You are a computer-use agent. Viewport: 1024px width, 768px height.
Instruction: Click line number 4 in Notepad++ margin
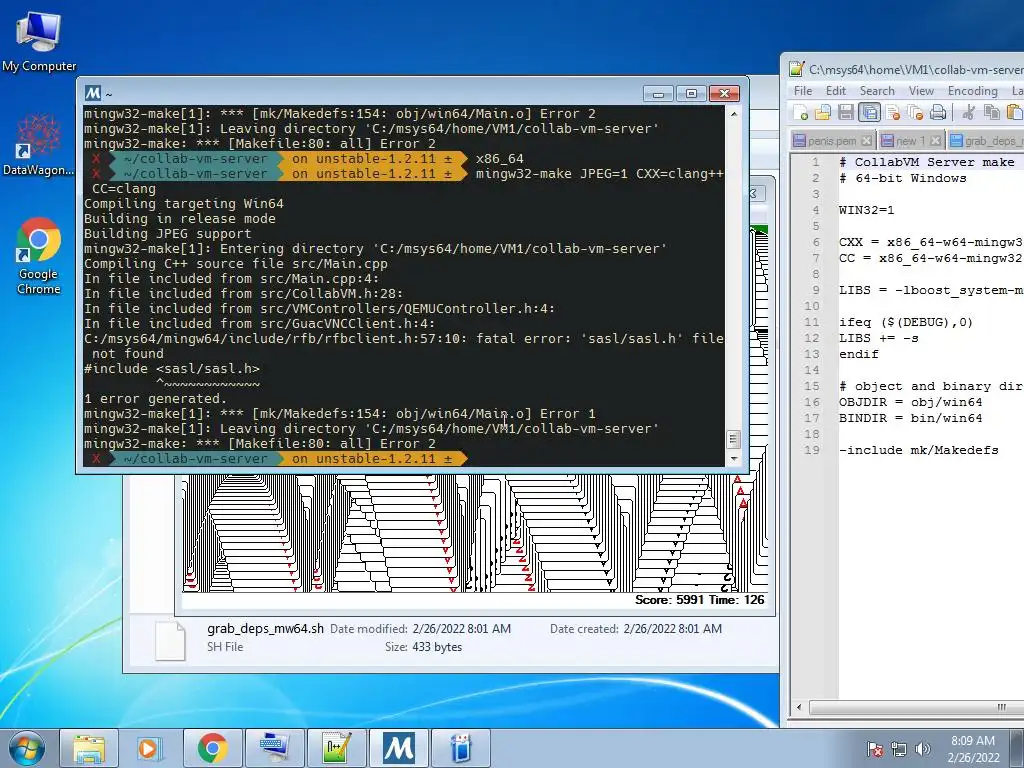816,210
